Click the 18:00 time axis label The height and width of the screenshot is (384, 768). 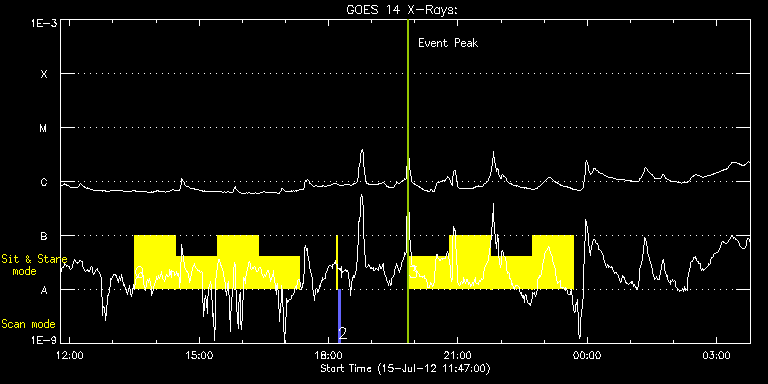[329, 355]
